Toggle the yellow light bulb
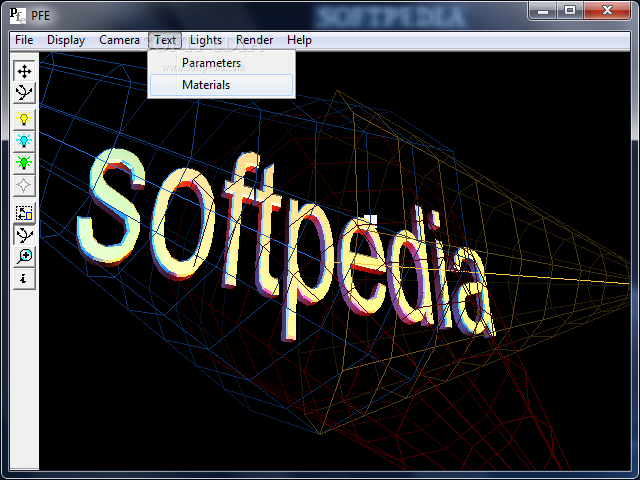640x480 pixels. coord(24,119)
